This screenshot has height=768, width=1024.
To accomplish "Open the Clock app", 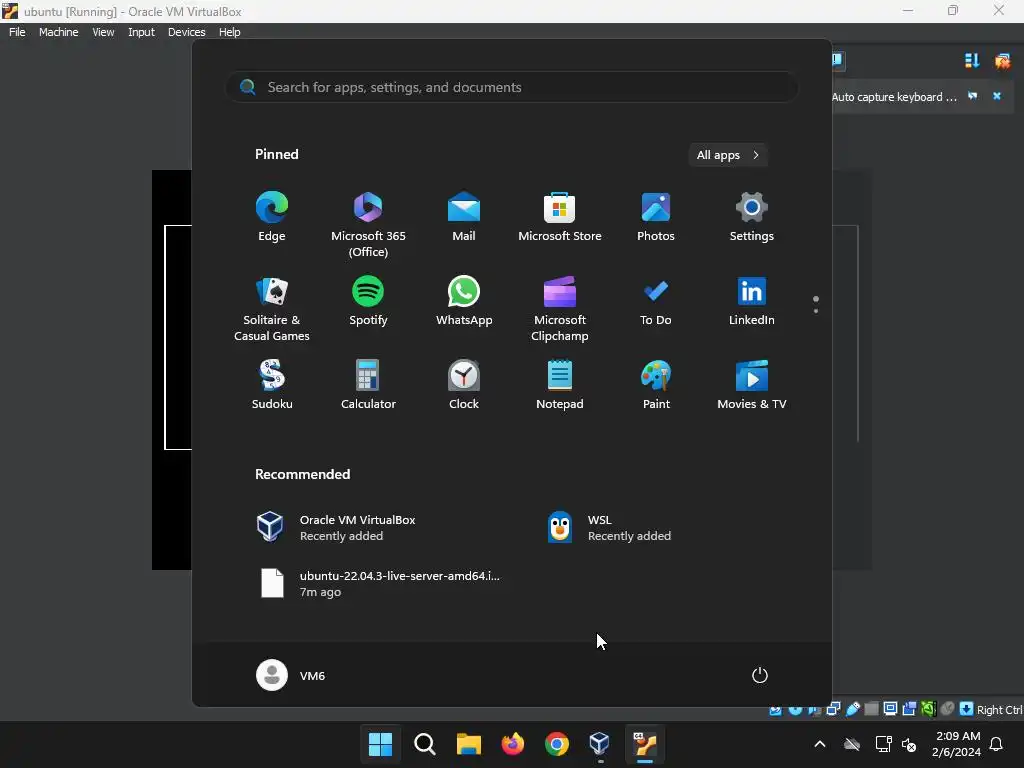I will point(464,385).
